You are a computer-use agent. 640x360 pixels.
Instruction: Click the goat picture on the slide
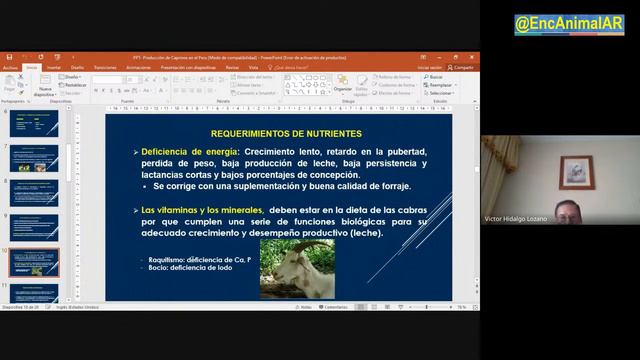[298, 269]
